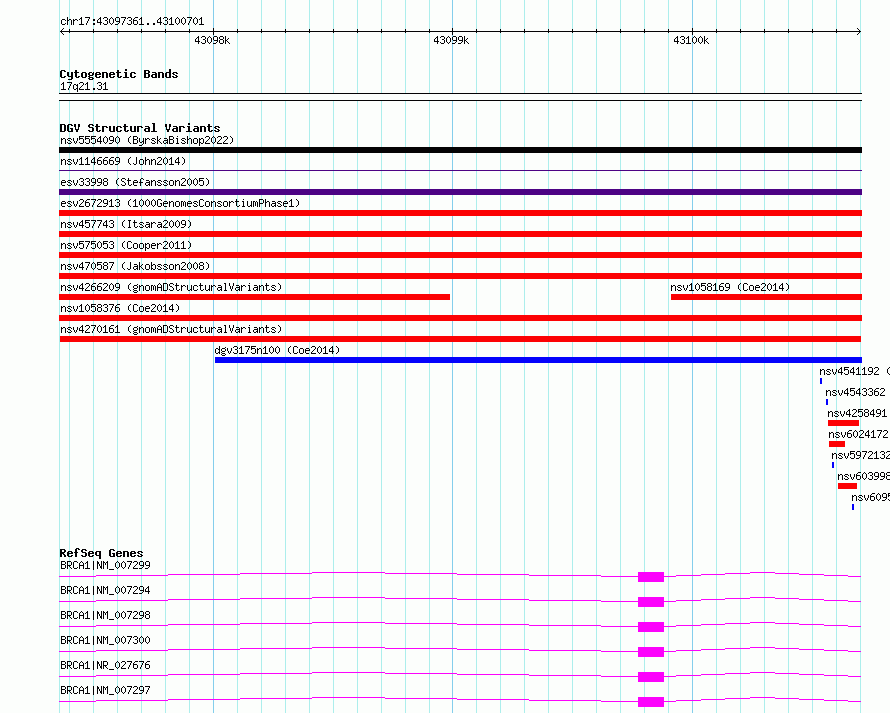Viewport: 890px width, 713px height.
Task: Open the BRCA1|NR_027676 transcript label
Action: click(x=106, y=665)
